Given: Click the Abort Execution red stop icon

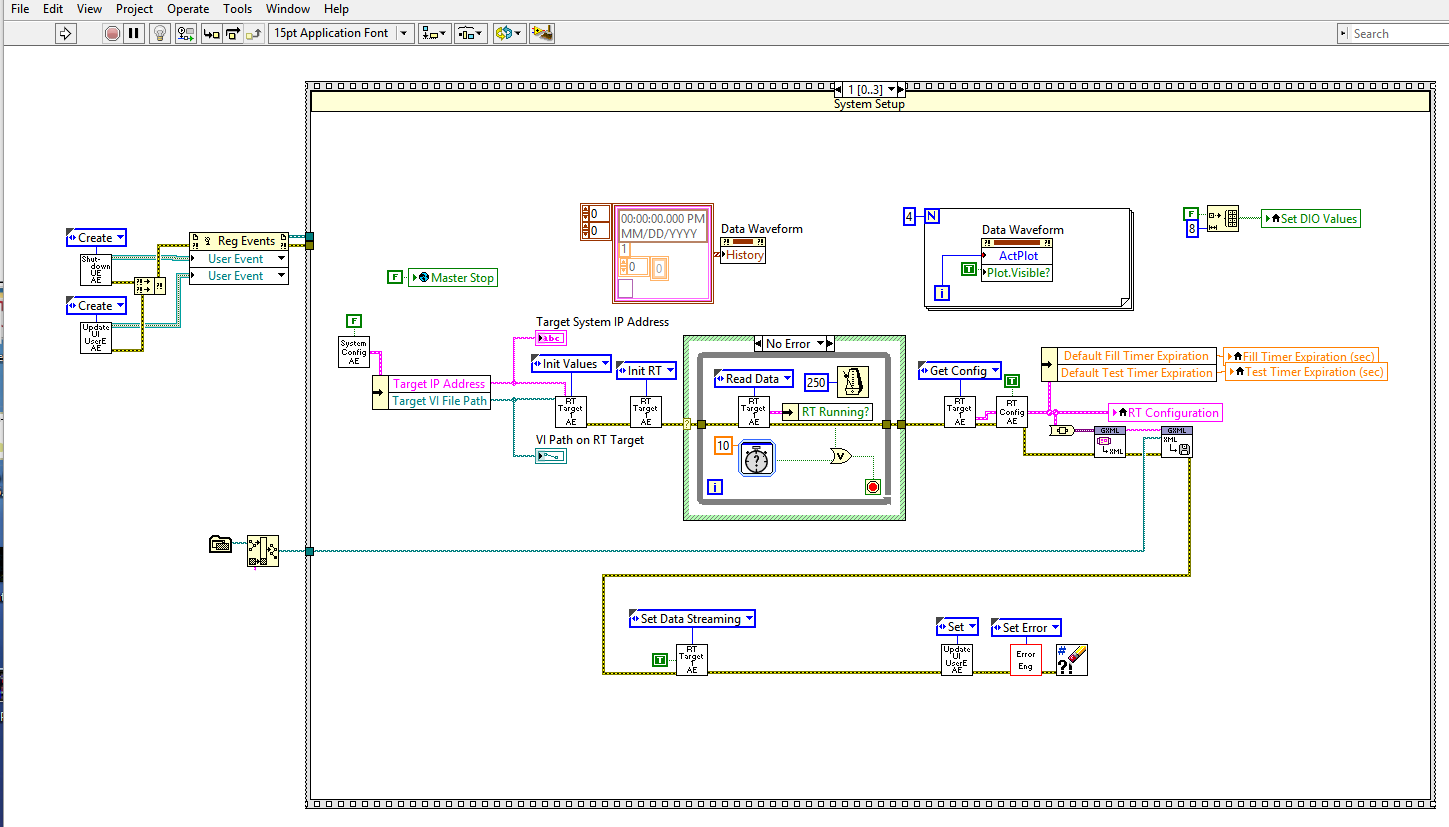Looking at the screenshot, I should 112,33.
